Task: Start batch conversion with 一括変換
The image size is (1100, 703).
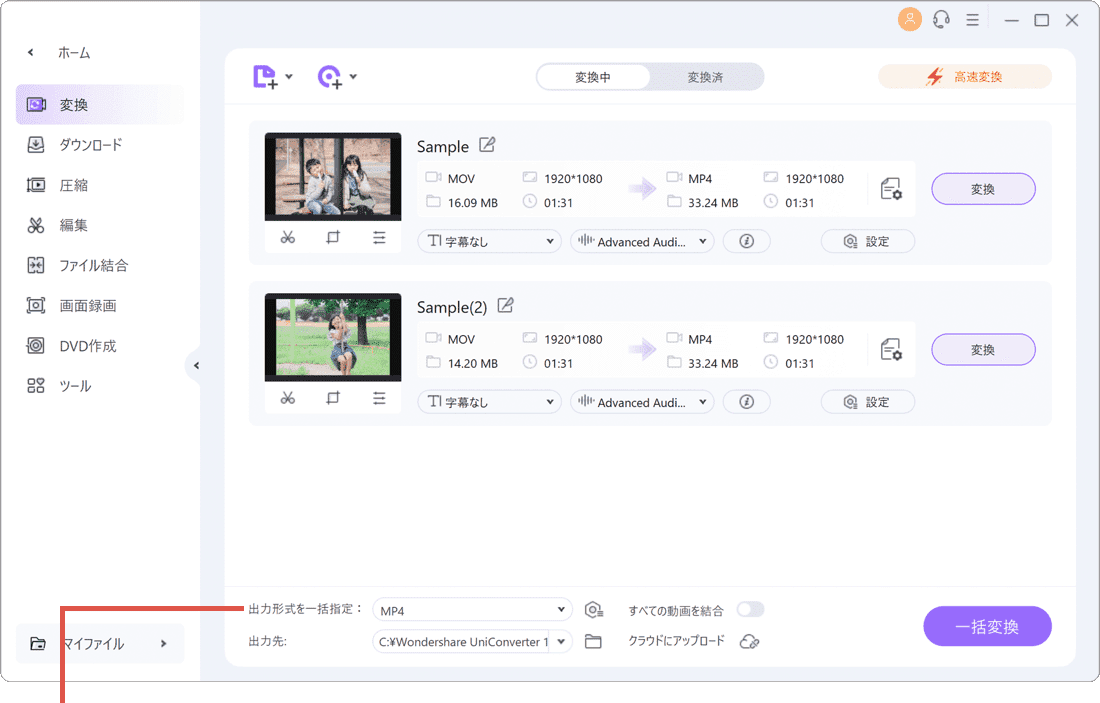Action: 987,626
